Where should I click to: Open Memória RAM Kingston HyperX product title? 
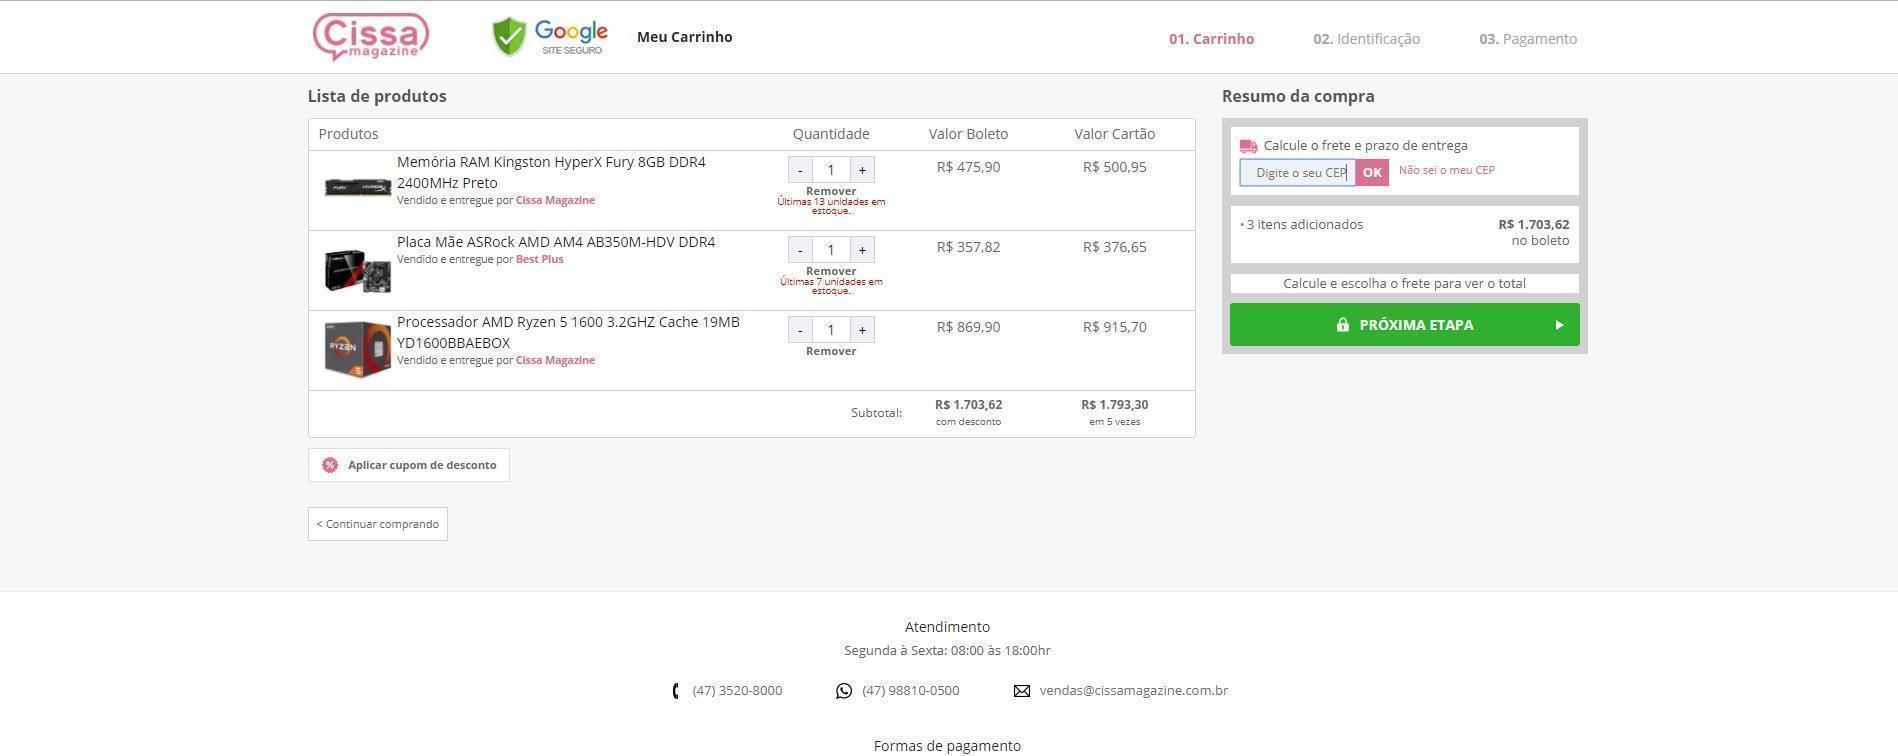(x=551, y=172)
